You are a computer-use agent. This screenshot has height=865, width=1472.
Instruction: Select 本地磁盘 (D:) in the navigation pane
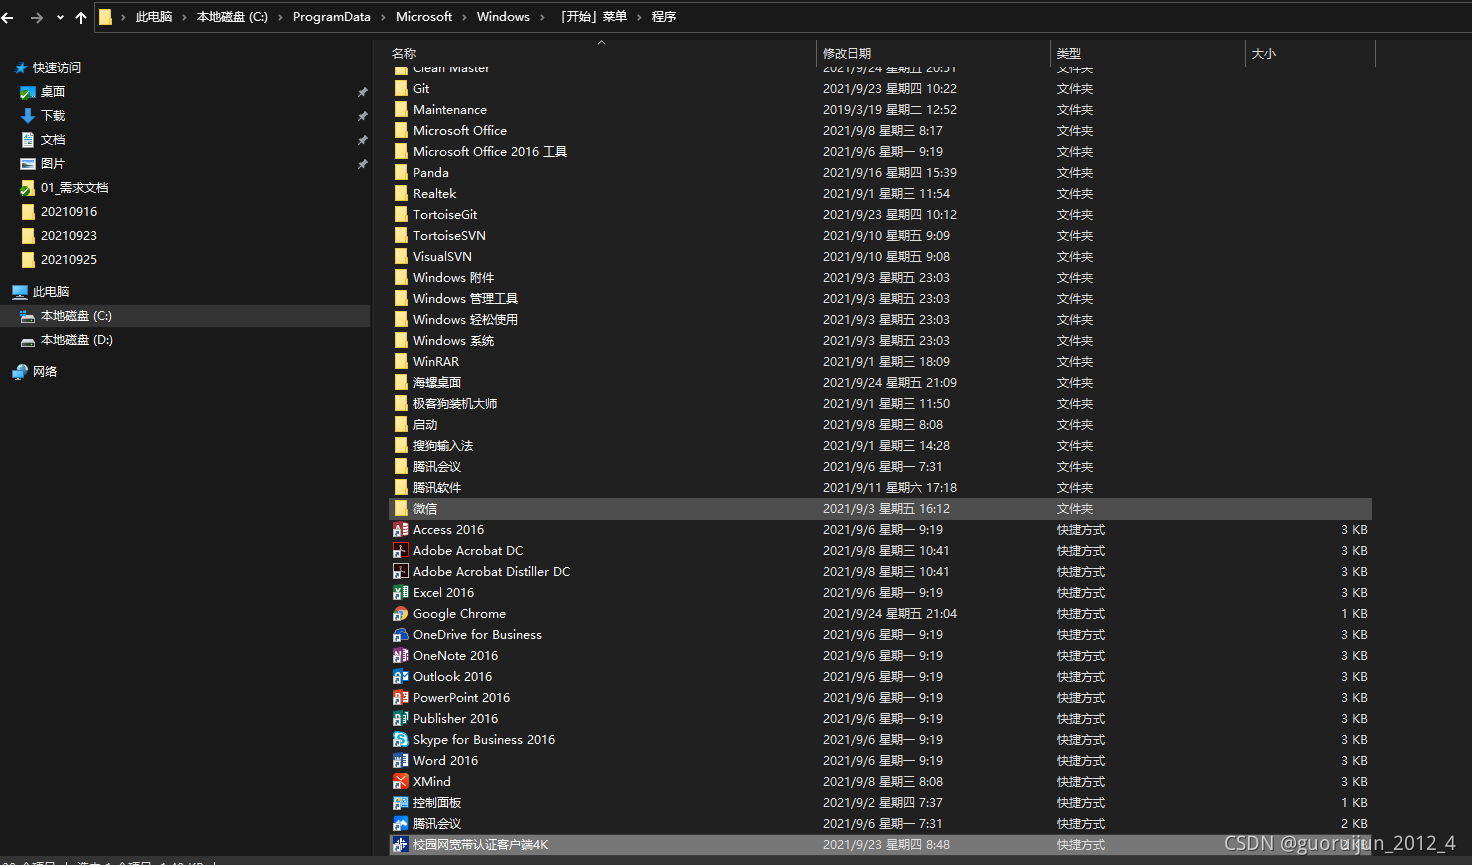pos(77,340)
